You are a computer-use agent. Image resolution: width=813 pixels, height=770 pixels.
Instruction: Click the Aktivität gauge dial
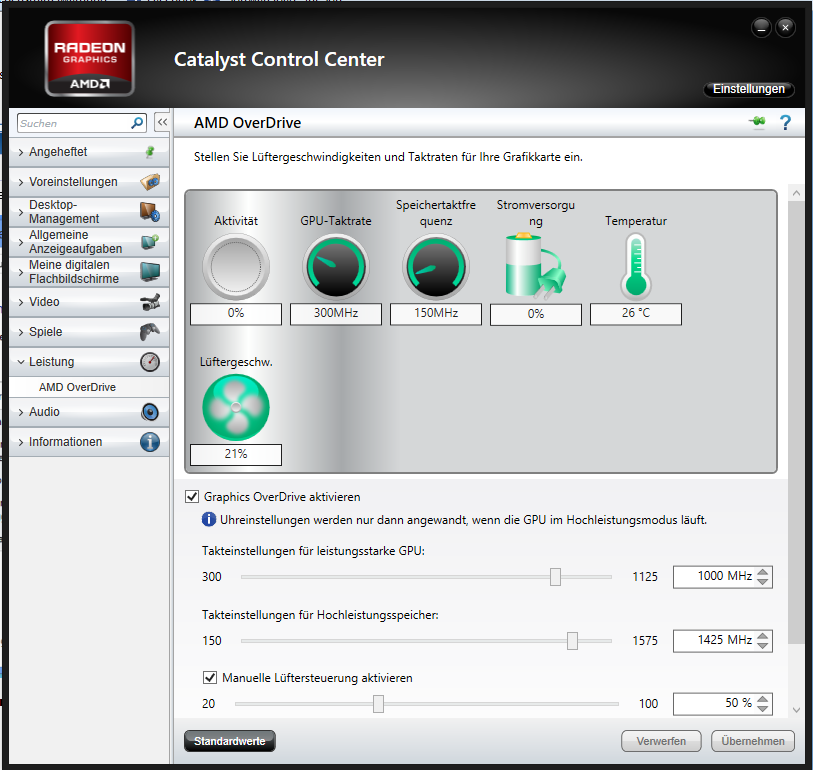coord(236,267)
